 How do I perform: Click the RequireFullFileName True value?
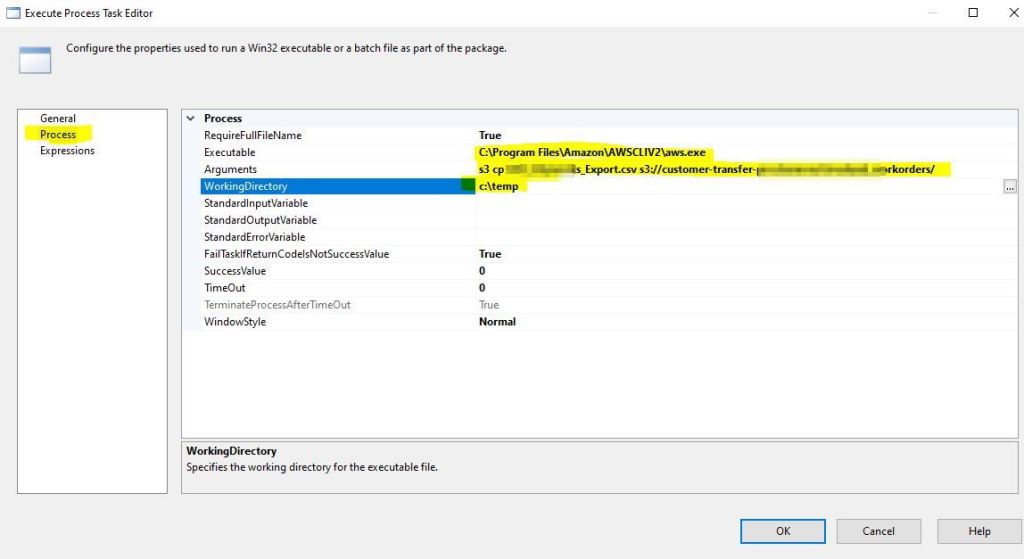(x=490, y=135)
